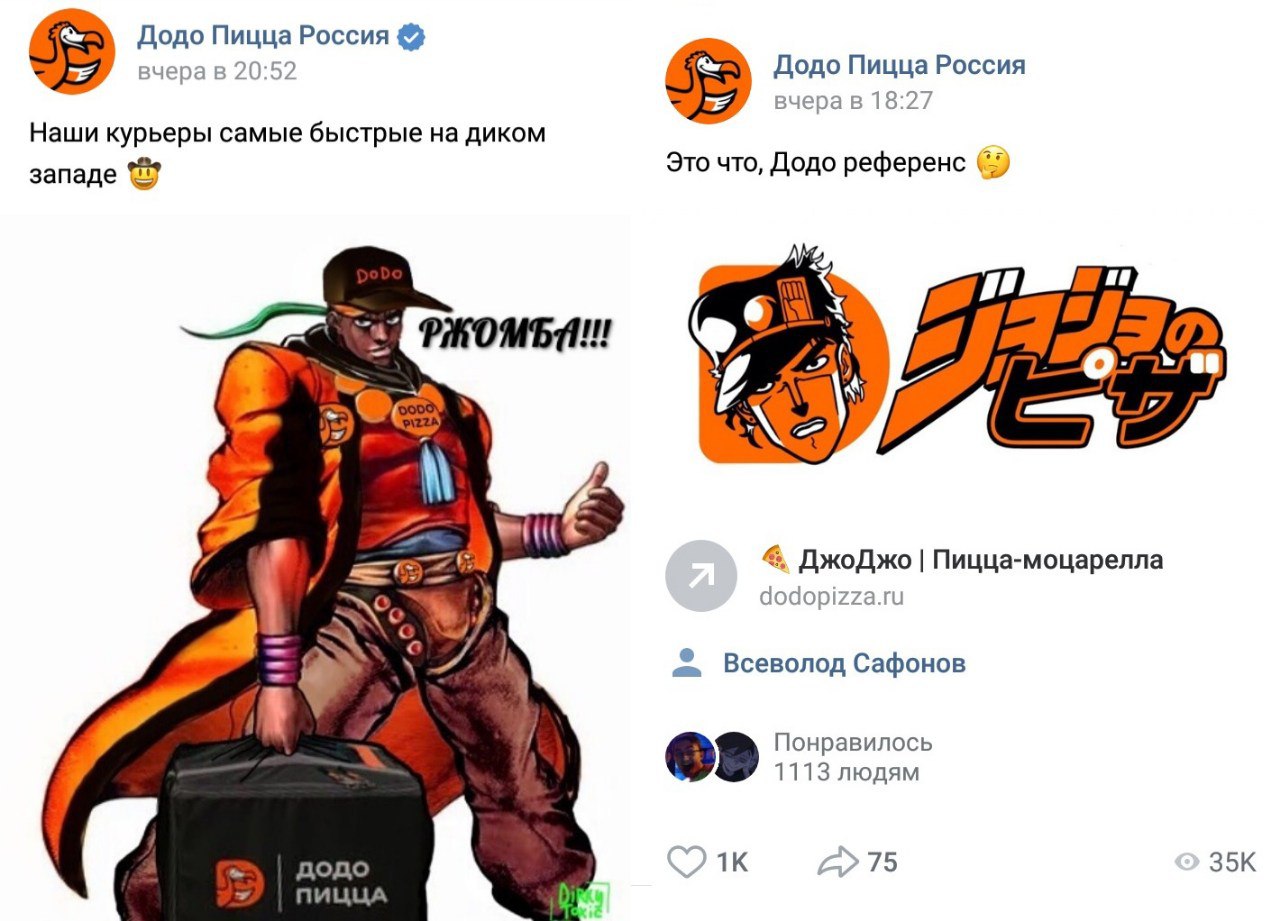Viewport: 1280px width, 921px height.
Task: Click the eye views counter icon
Action: pos(1187,862)
